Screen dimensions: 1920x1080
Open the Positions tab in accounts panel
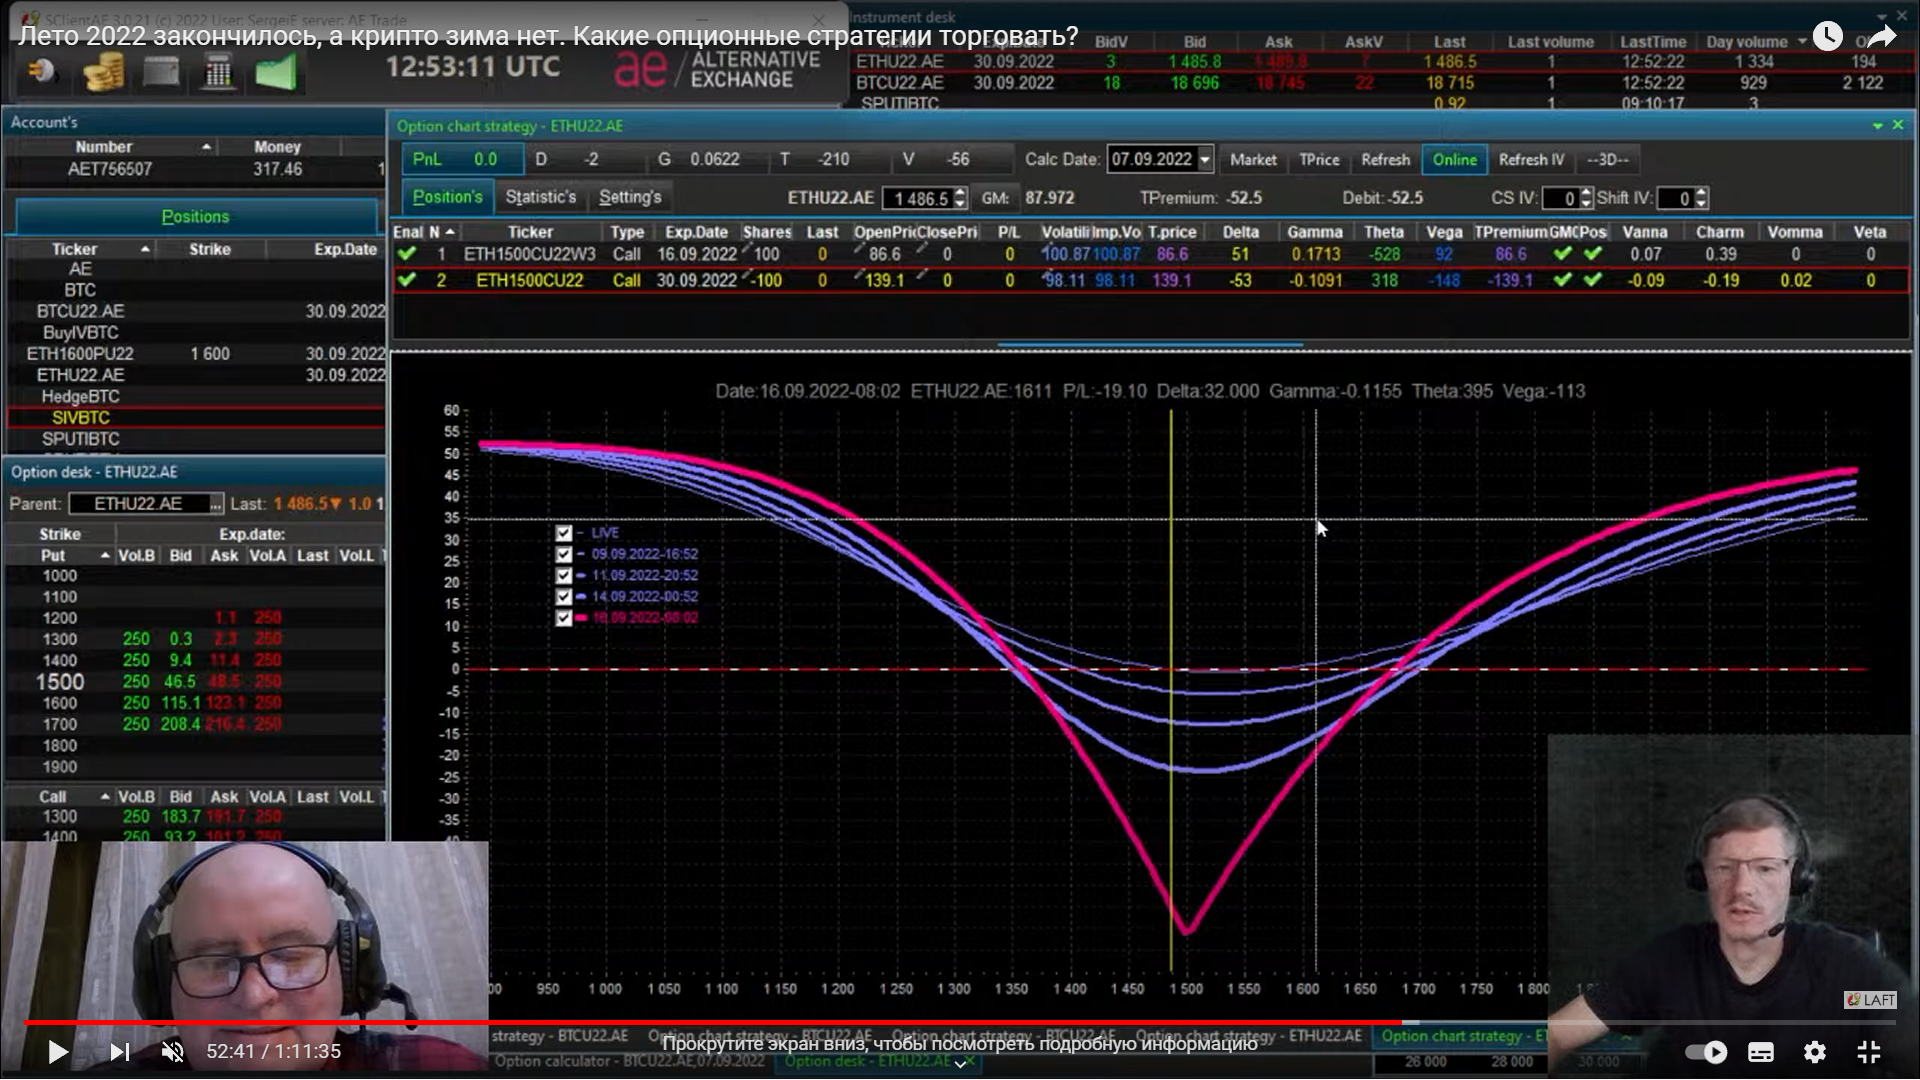point(196,217)
